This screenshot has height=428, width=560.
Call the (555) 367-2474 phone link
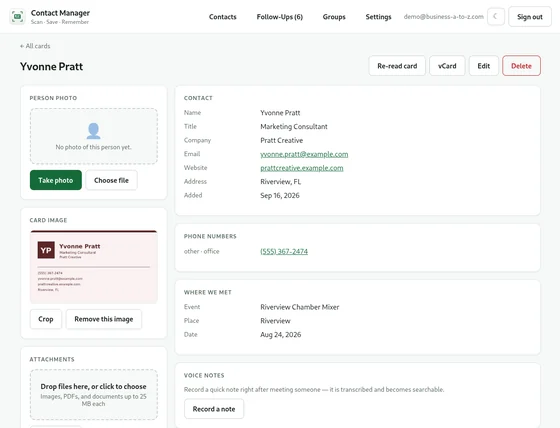coord(284,251)
